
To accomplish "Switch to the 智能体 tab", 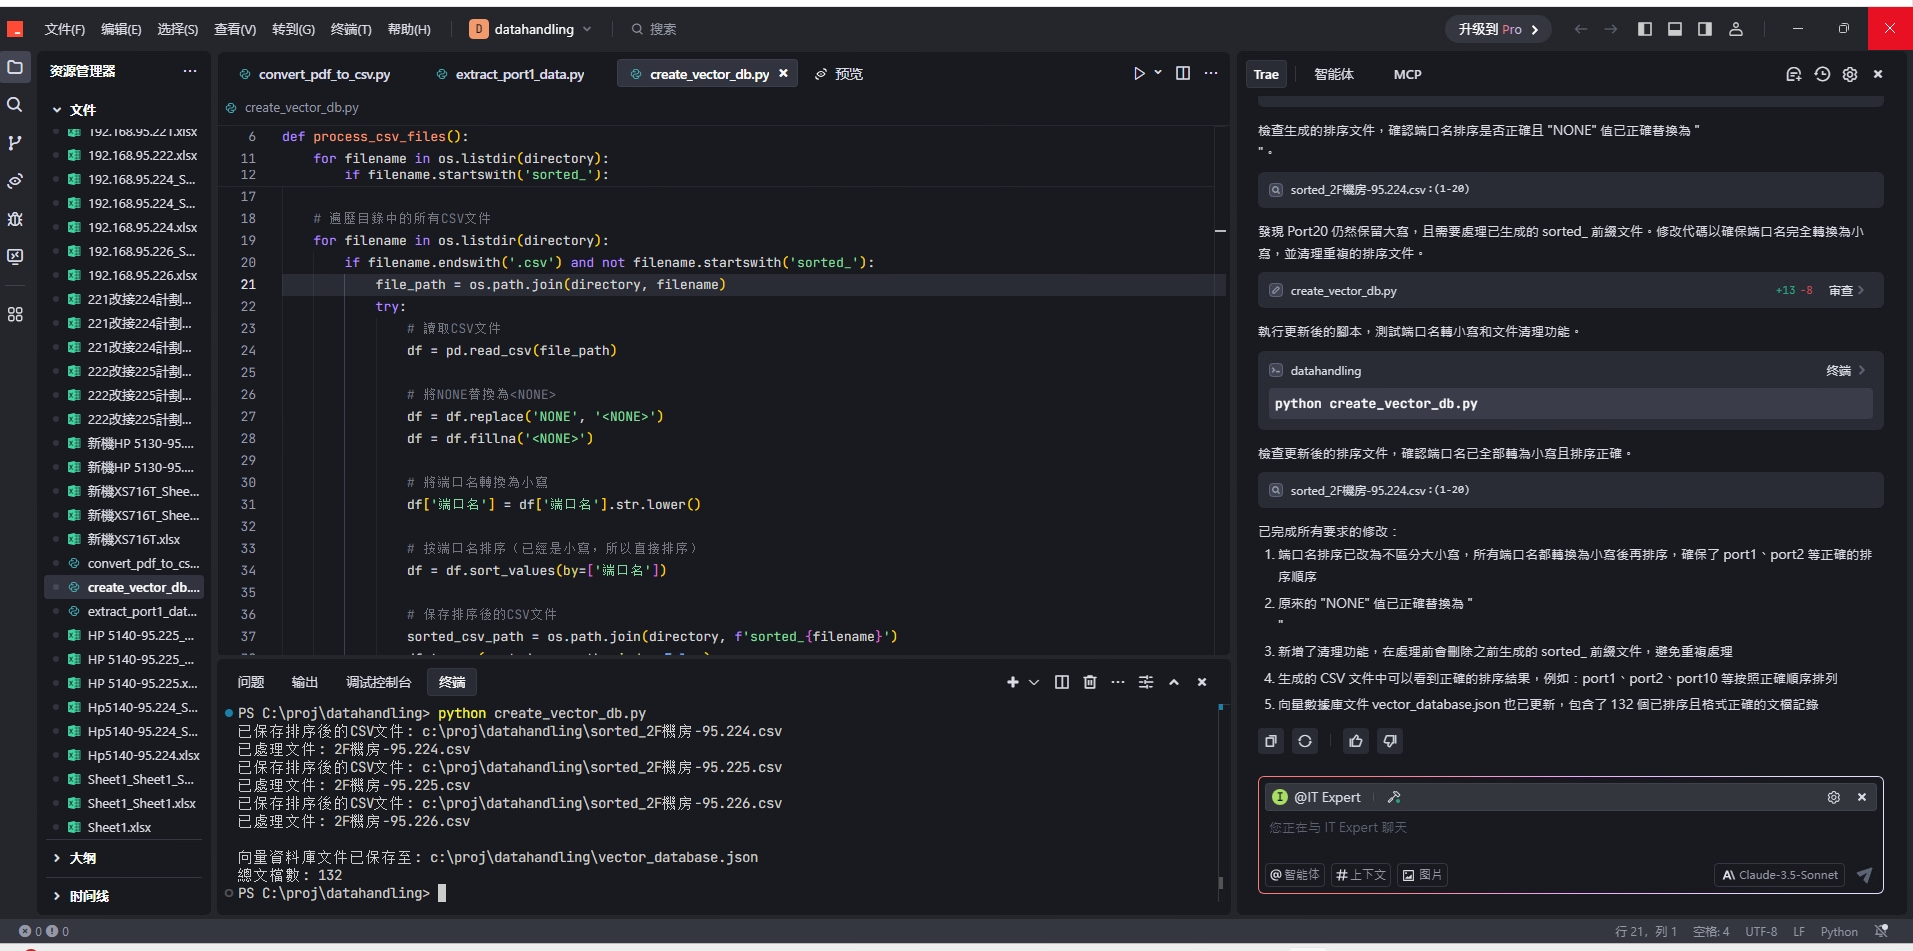I will (x=1334, y=74).
